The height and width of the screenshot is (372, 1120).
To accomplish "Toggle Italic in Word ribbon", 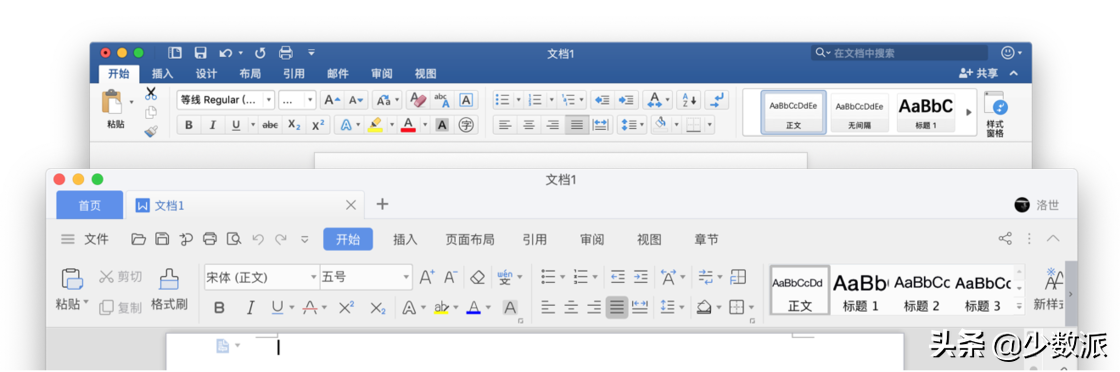I will point(212,125).
